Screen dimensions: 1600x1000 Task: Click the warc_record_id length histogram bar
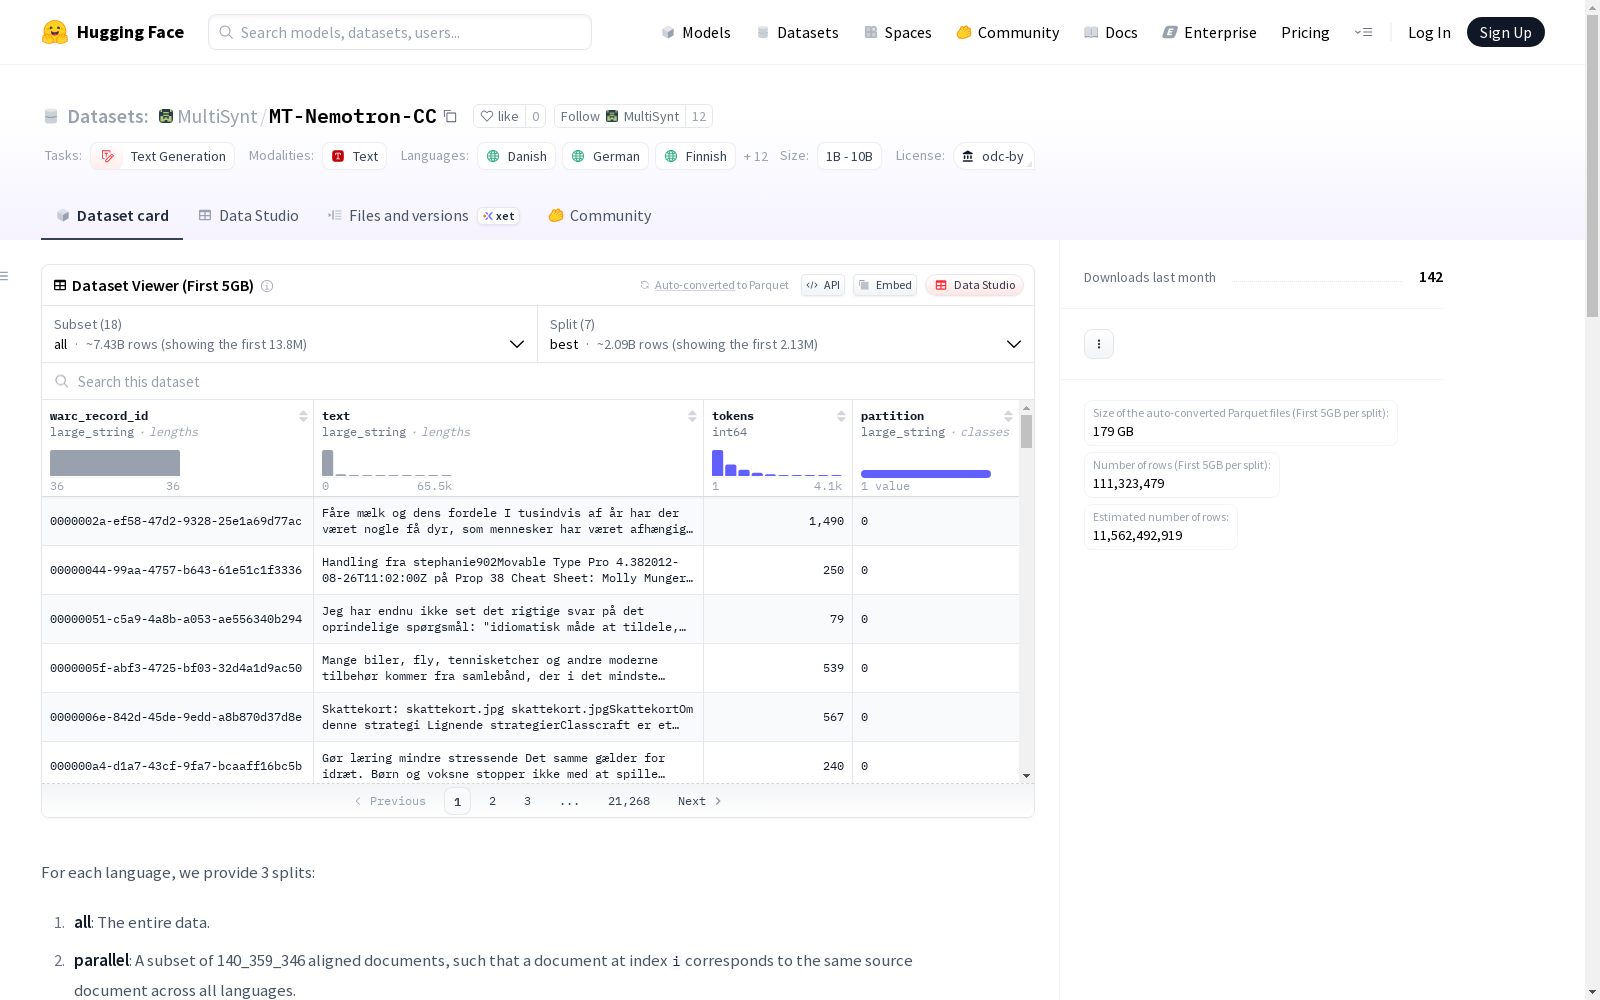coord(115,463)
